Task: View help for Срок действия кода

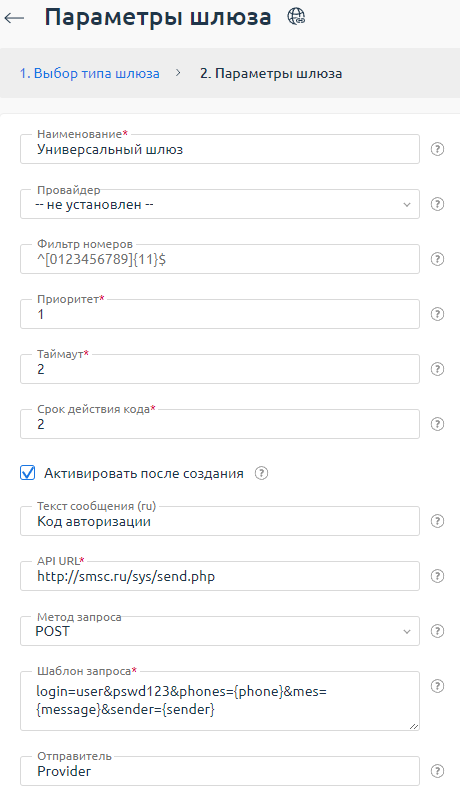Action: pos(437,424)
